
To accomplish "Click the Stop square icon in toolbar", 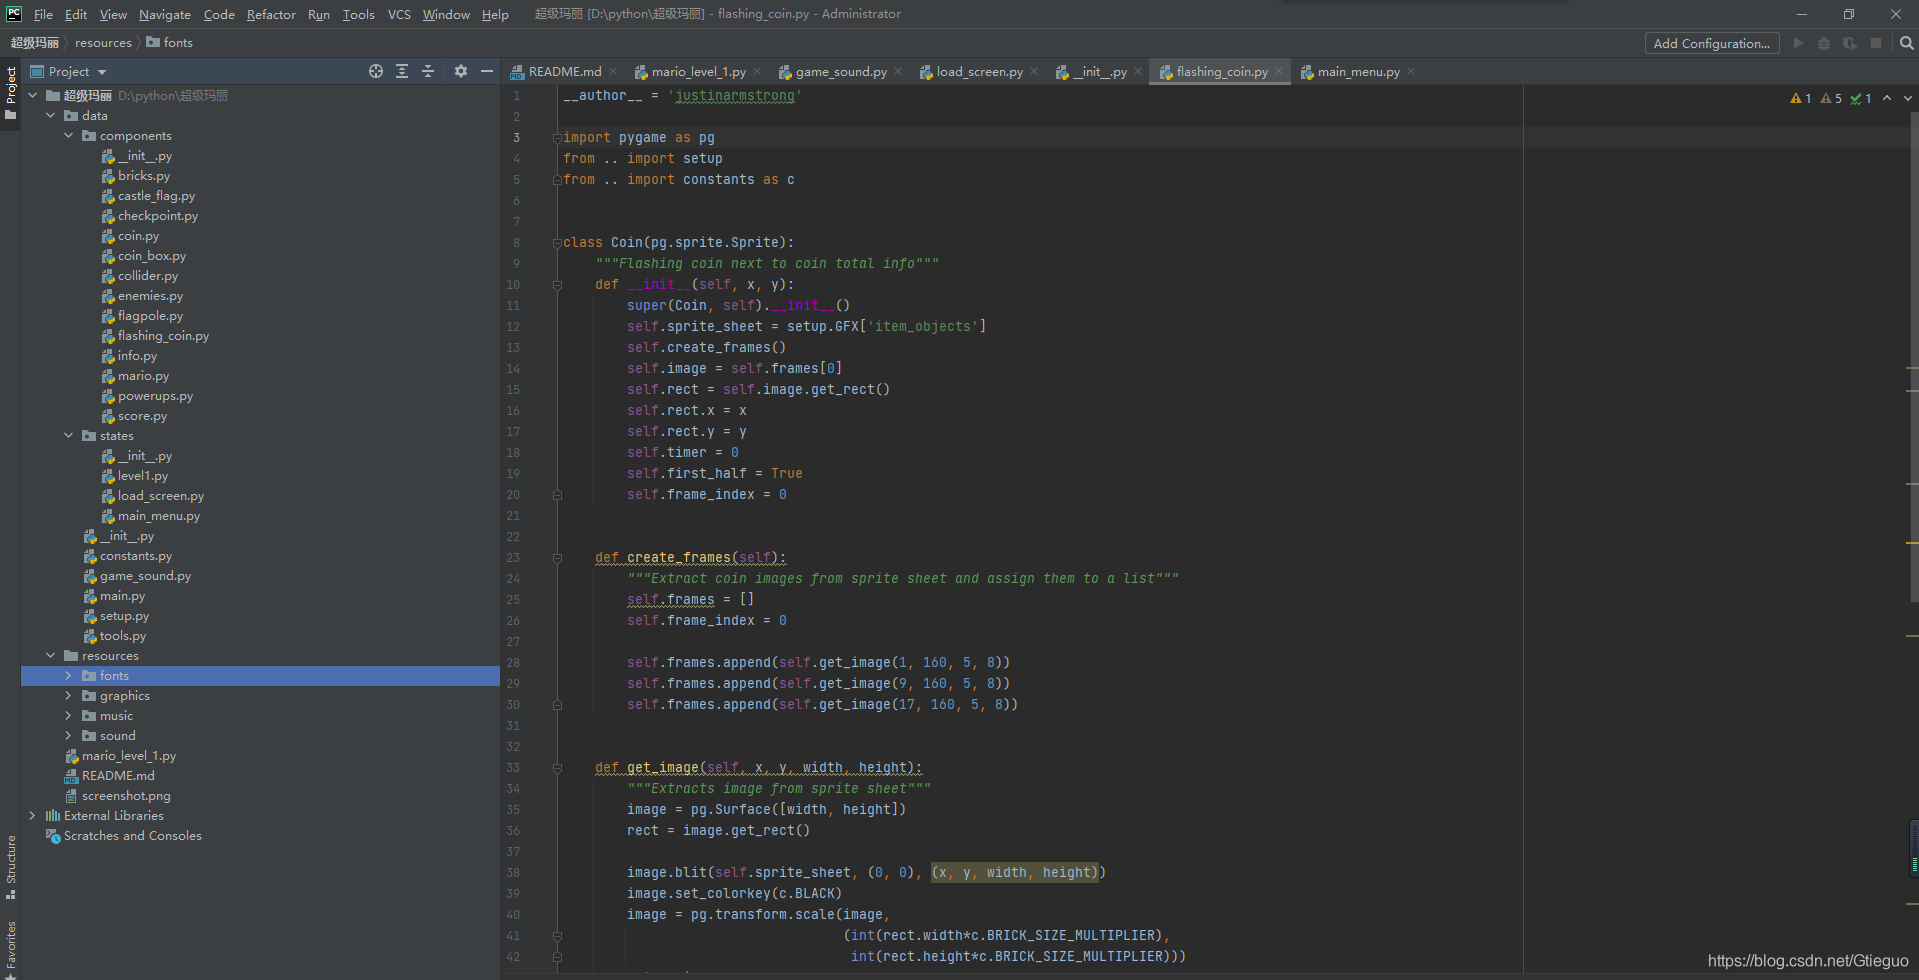I will tap(1876, 43).
